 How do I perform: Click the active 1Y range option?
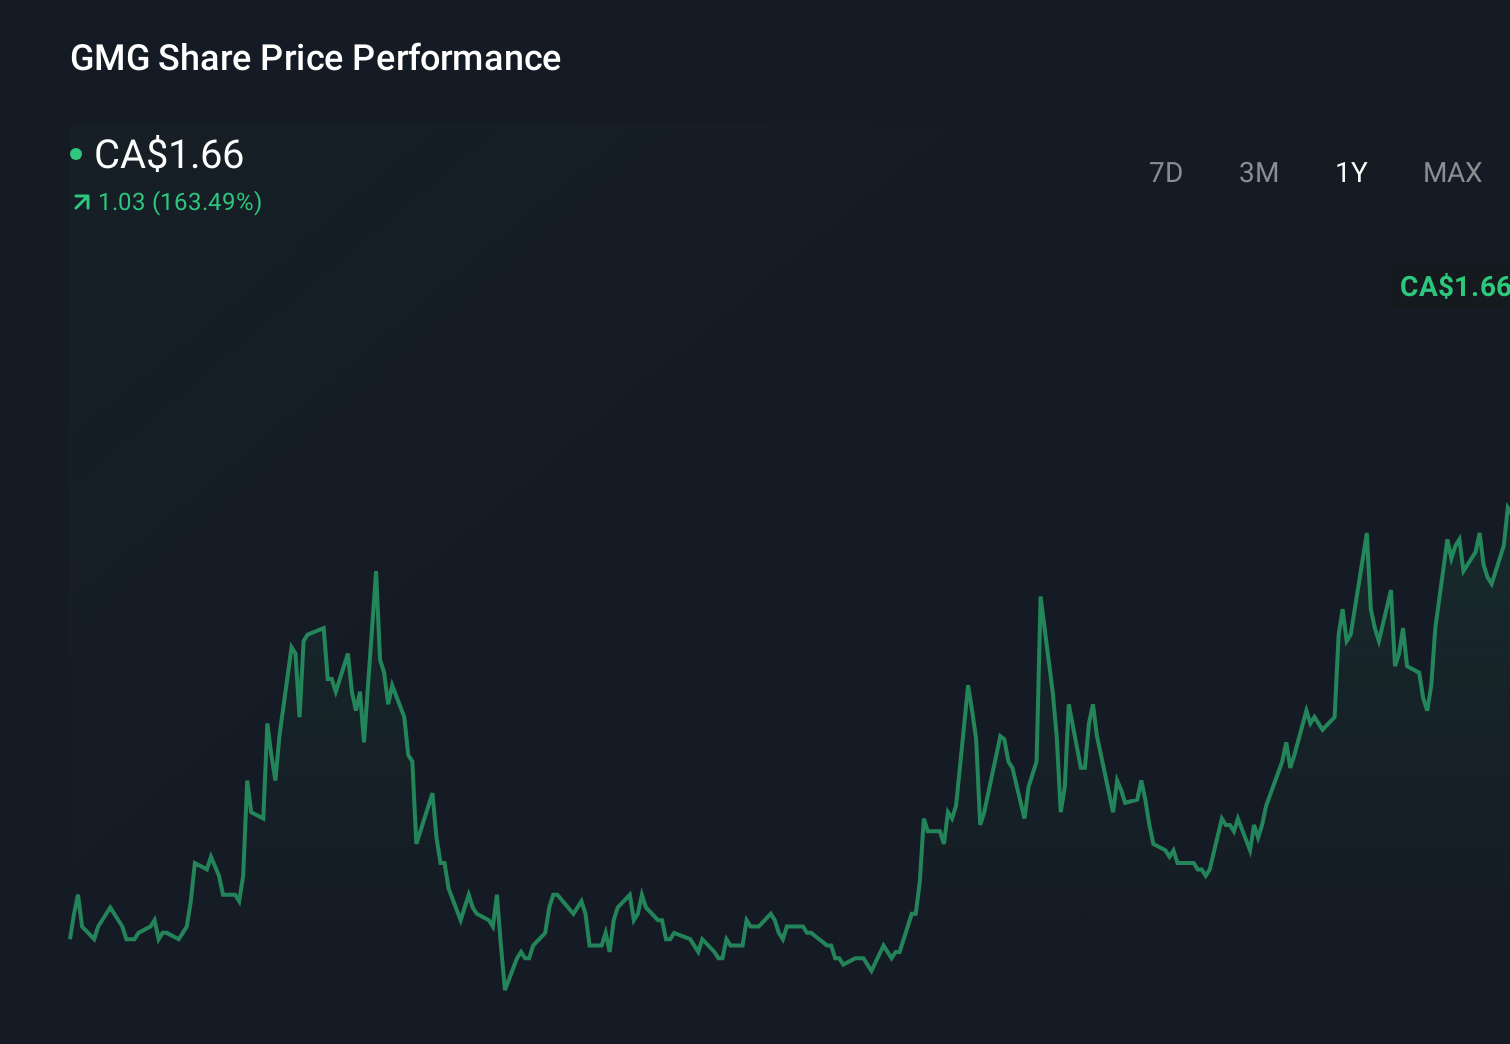coord(1350,172)
